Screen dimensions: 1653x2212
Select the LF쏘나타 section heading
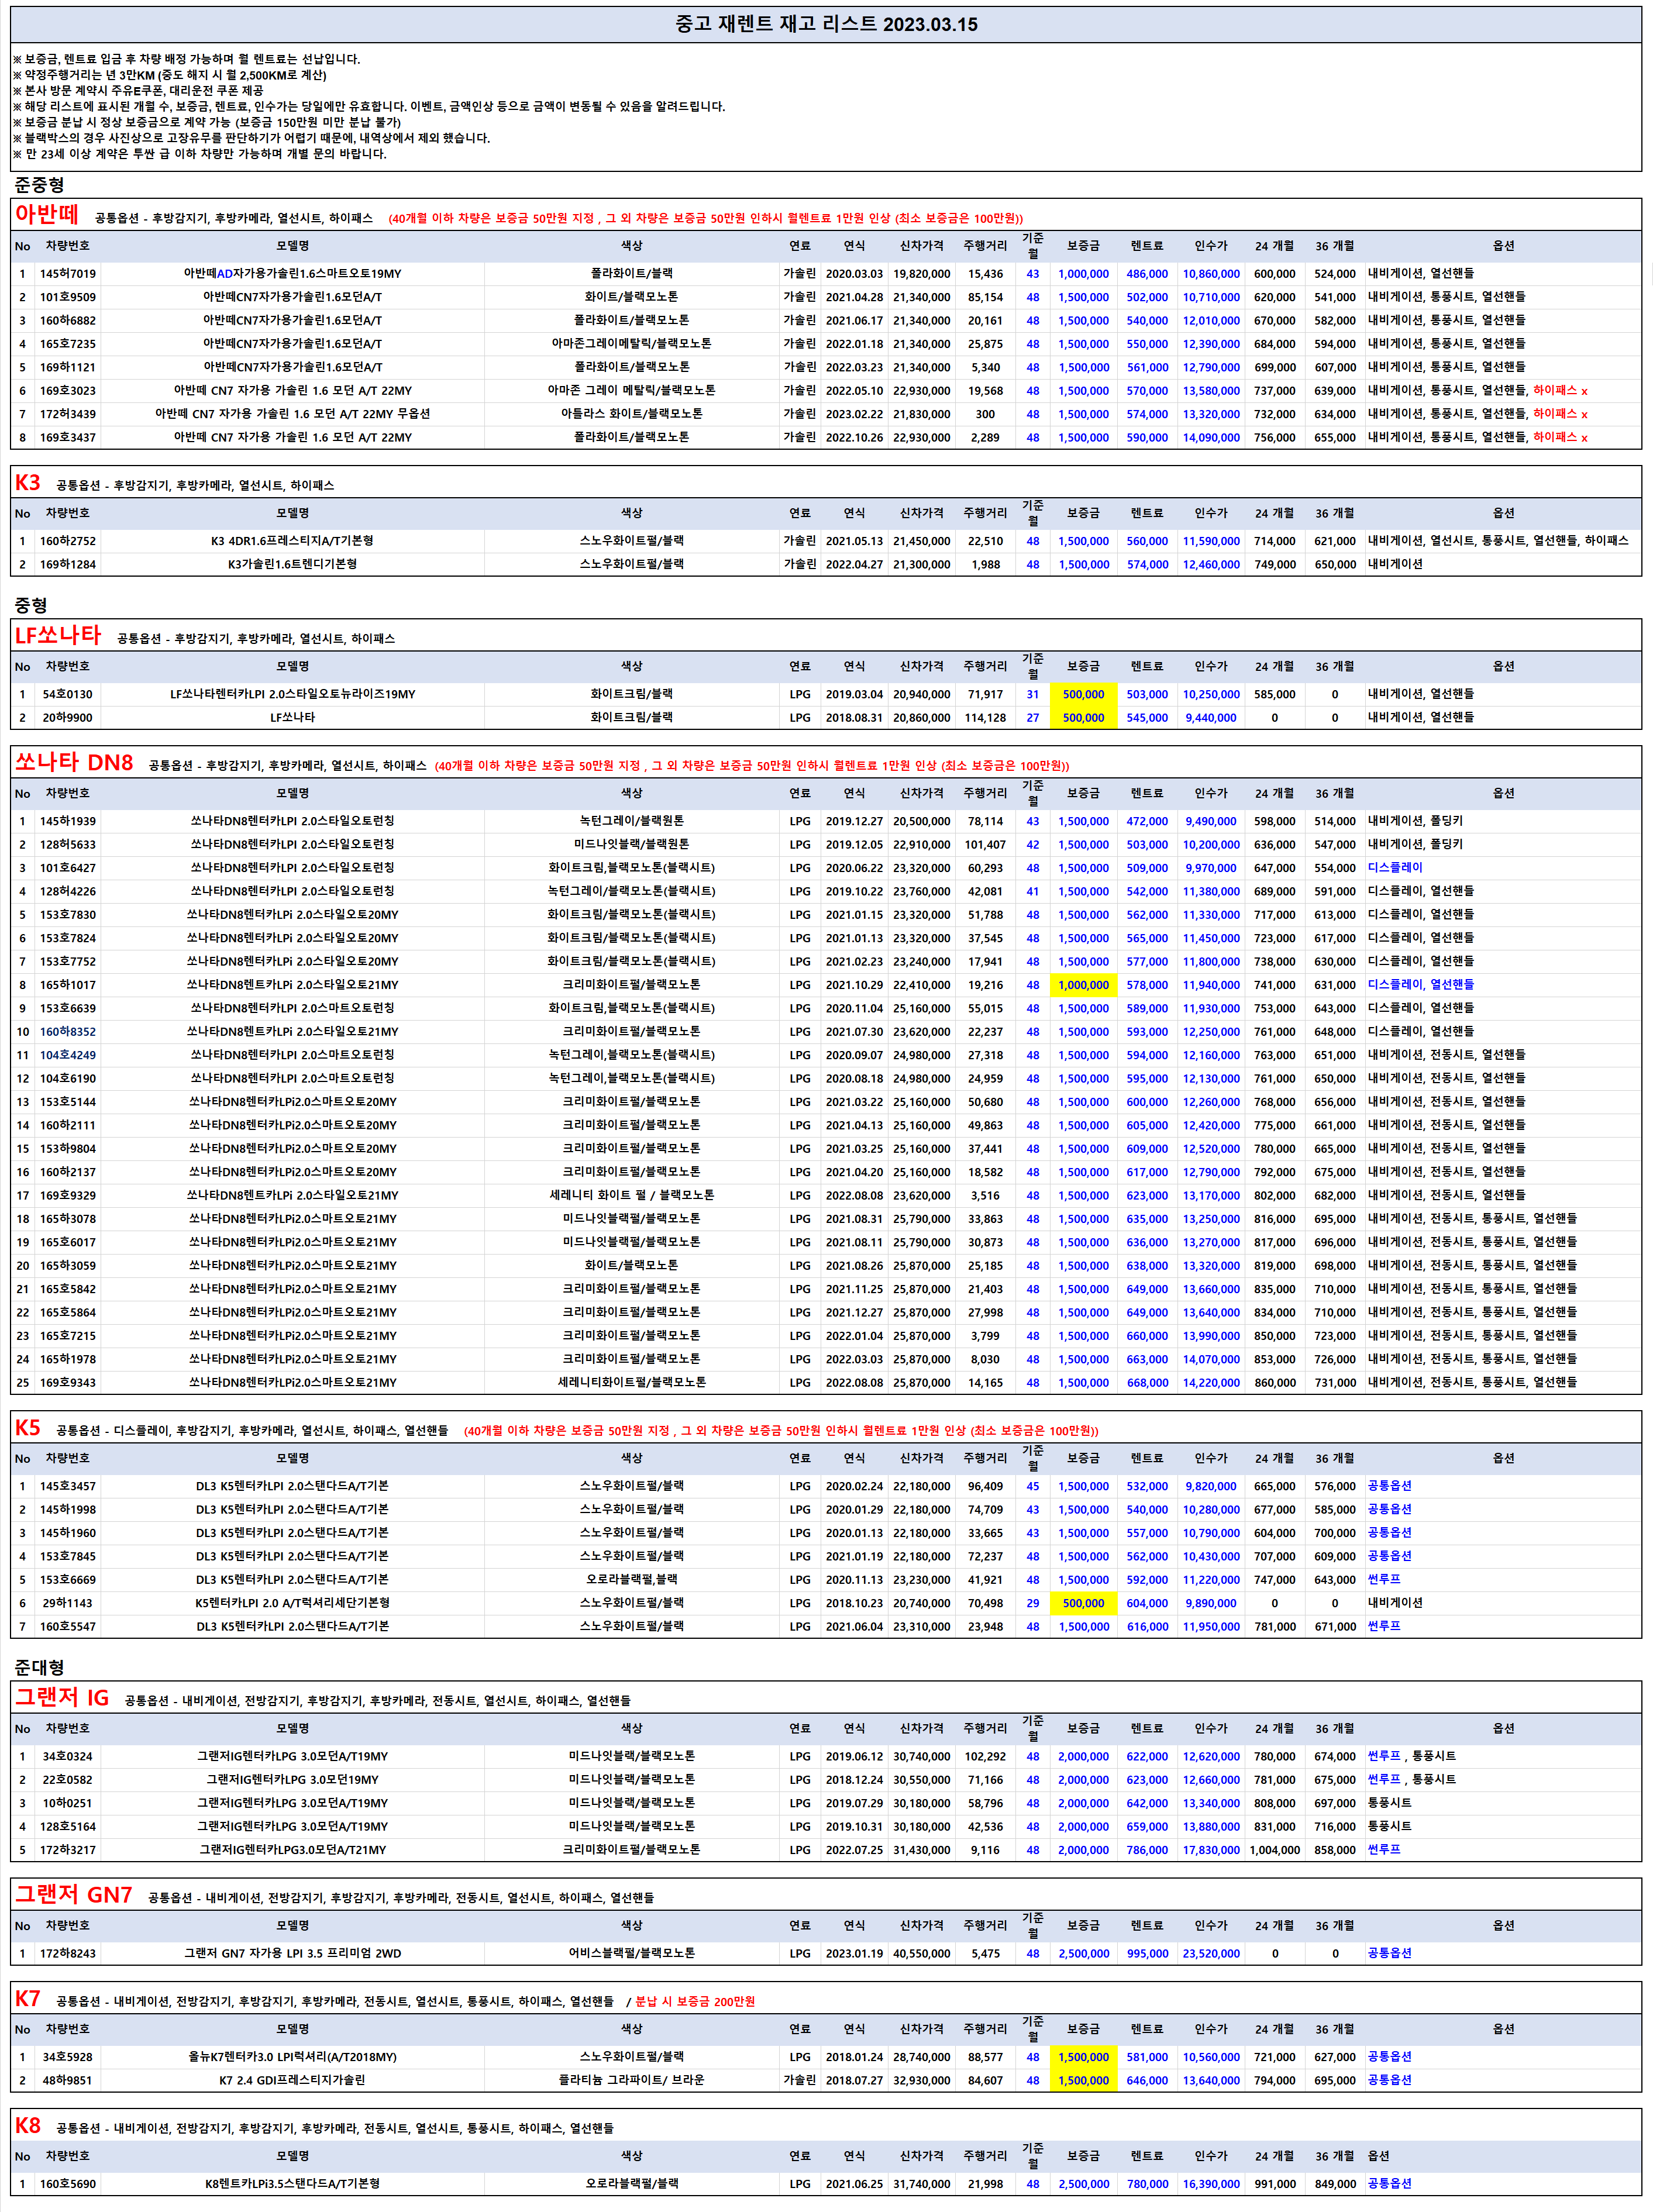[x=58, y=635]
